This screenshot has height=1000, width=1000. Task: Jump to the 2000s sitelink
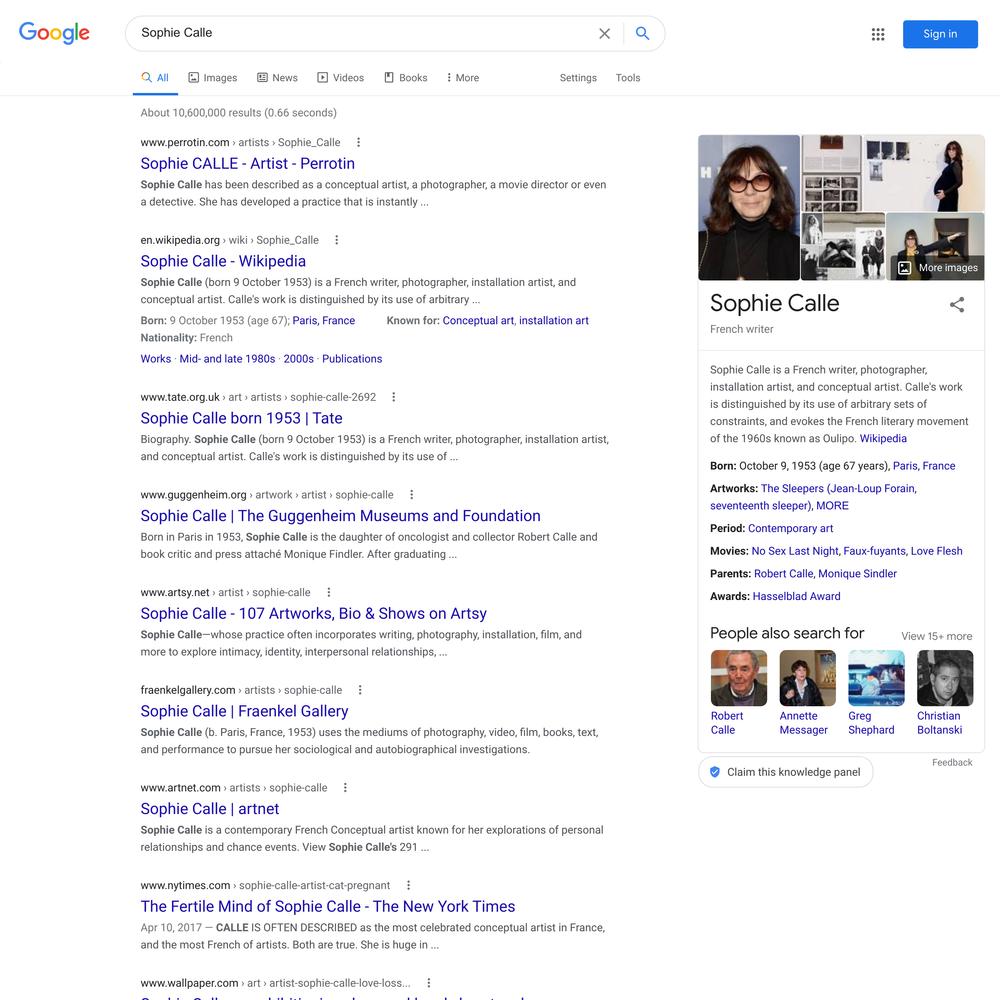[x=298, y=358]
